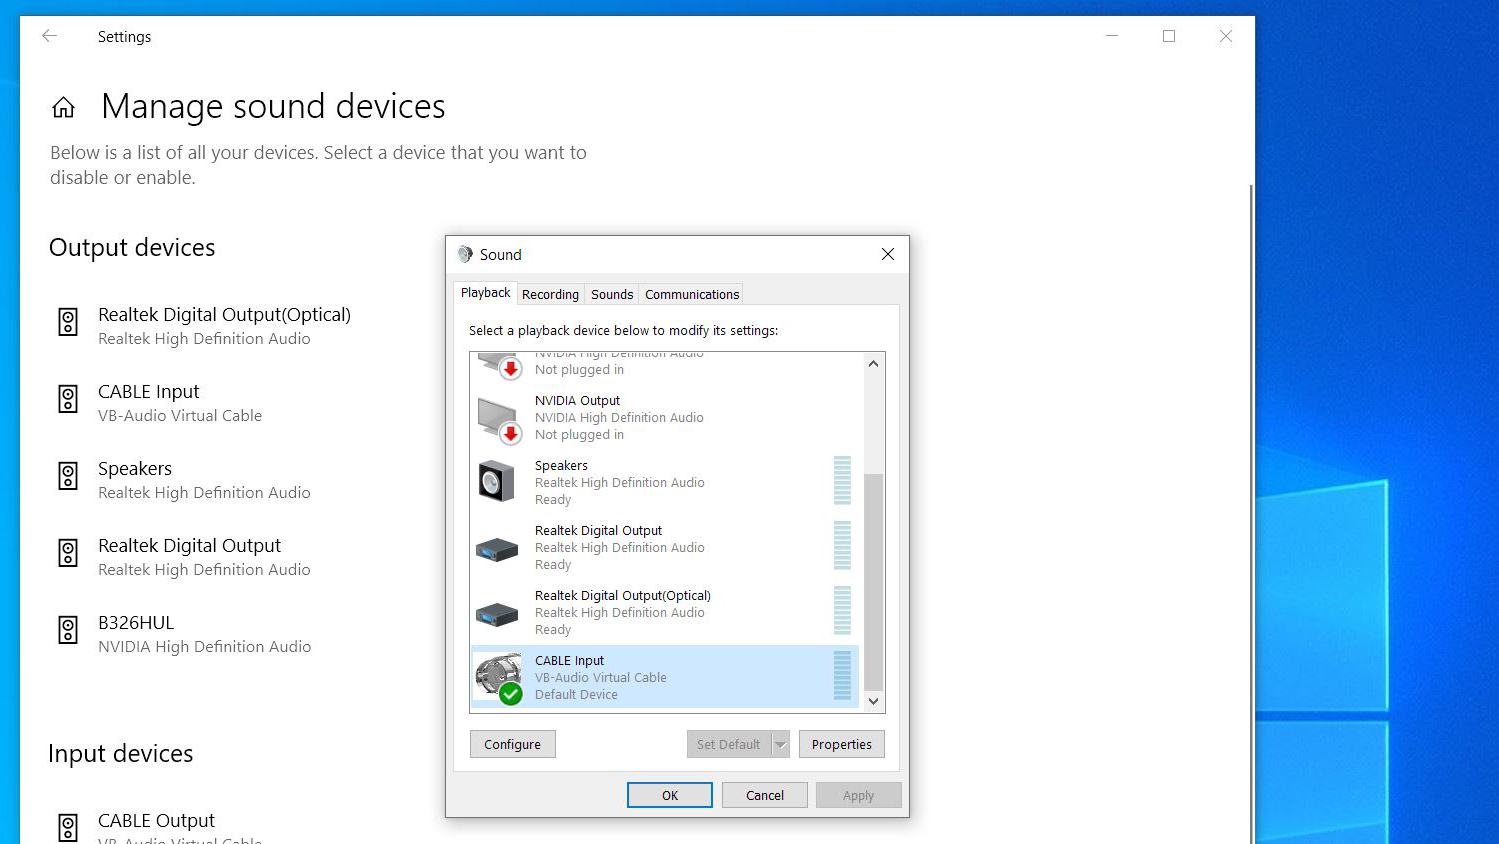
Task: Select 'Speakers' text in Settings output devices
Action: tap(135, 468)
